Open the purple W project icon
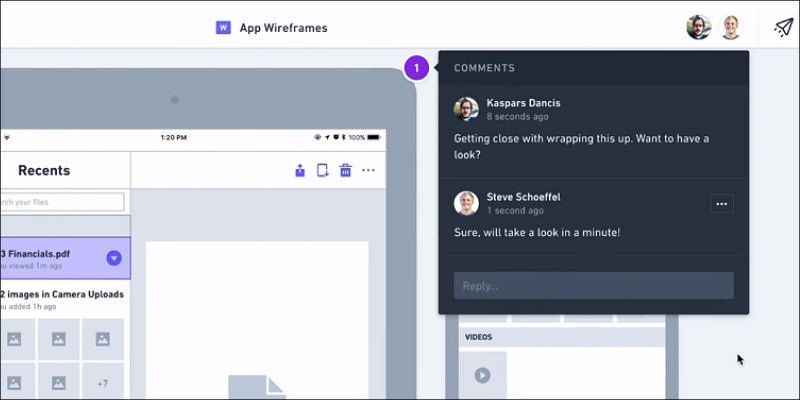Screen dimensions: 800x400 223,28
